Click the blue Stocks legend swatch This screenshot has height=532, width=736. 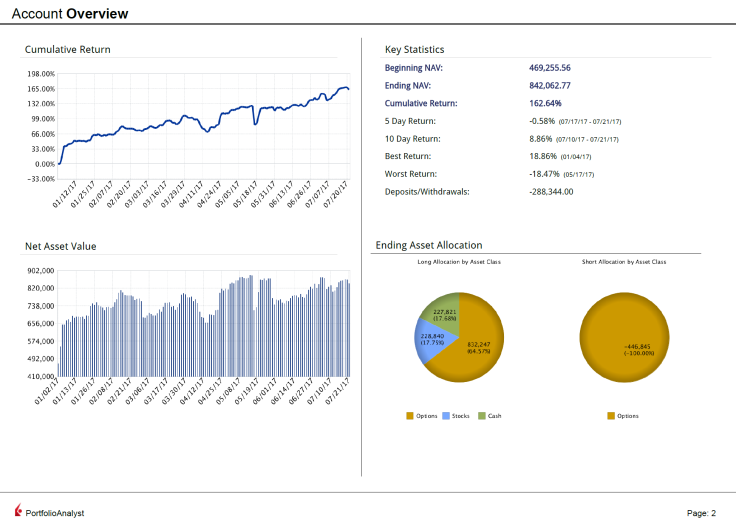tap(446, 416)
